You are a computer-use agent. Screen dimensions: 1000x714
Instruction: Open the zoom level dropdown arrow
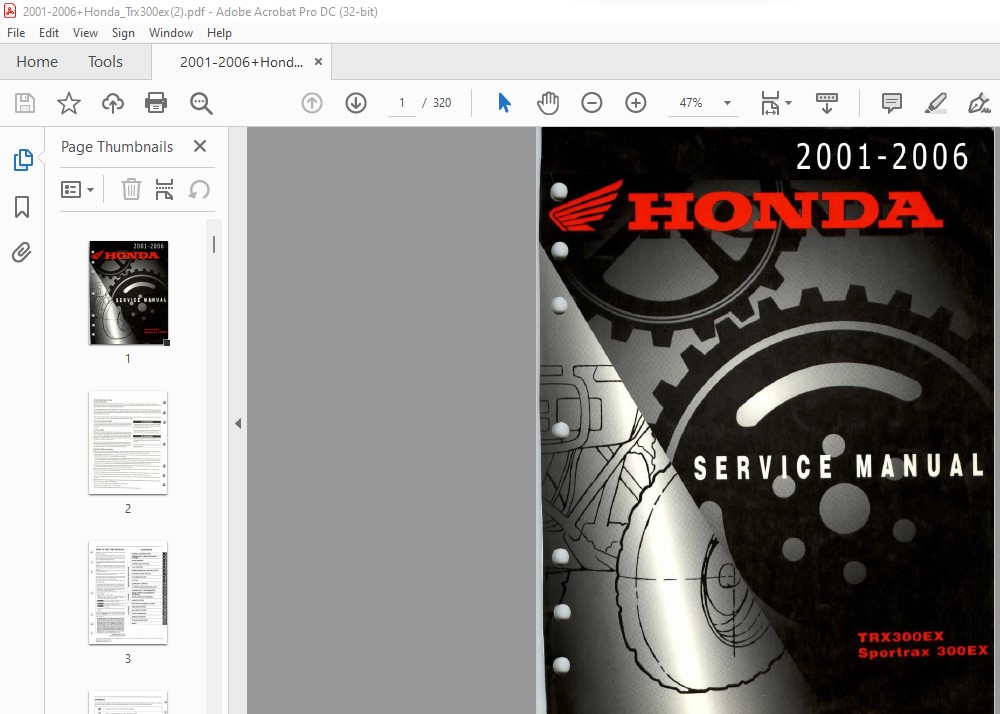point(727,103)
